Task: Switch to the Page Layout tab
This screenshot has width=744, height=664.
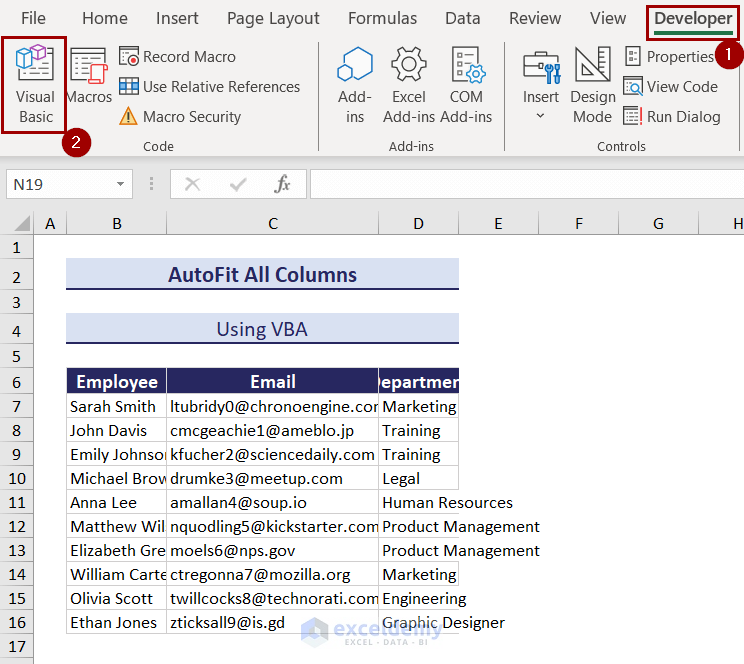Action: click(273, 19)
